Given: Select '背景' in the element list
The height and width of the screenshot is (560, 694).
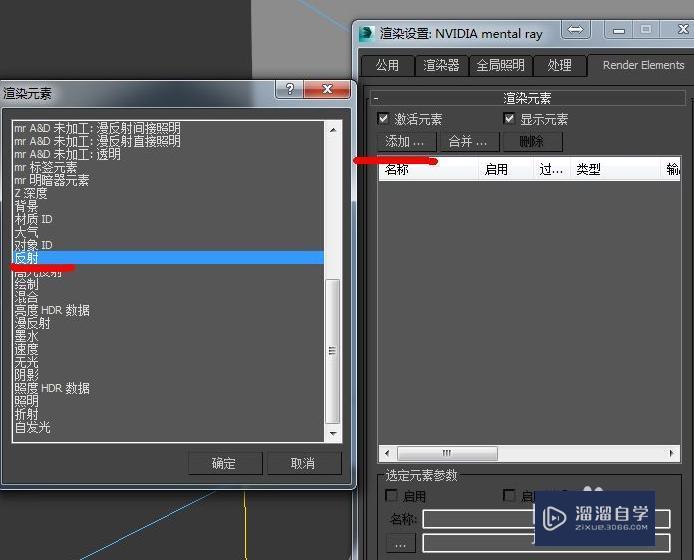Looking at the screenshot, I should pos(168,206).
